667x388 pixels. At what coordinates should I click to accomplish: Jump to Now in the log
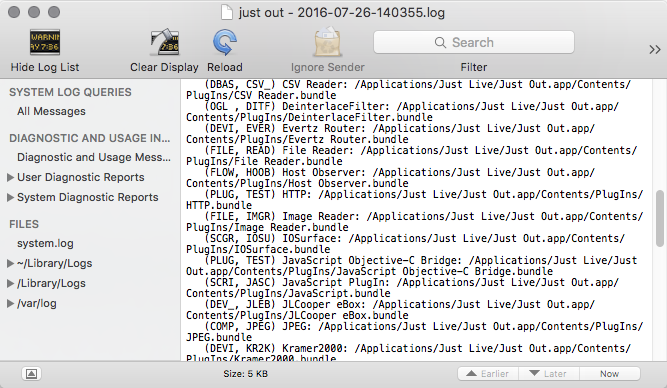(x=610, y=374)
